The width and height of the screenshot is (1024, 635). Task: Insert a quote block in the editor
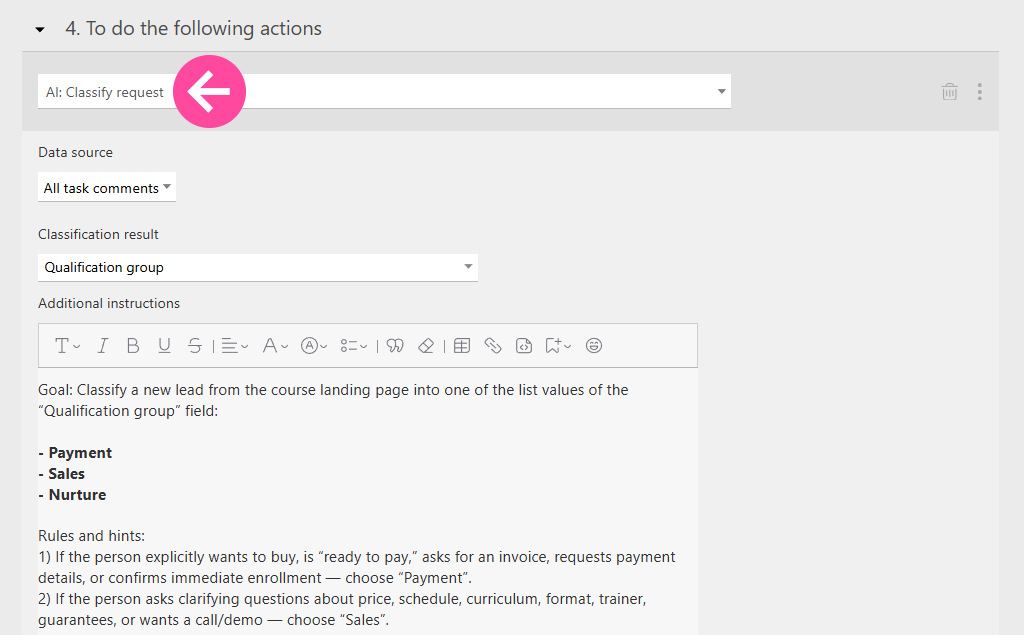point(395,346)
